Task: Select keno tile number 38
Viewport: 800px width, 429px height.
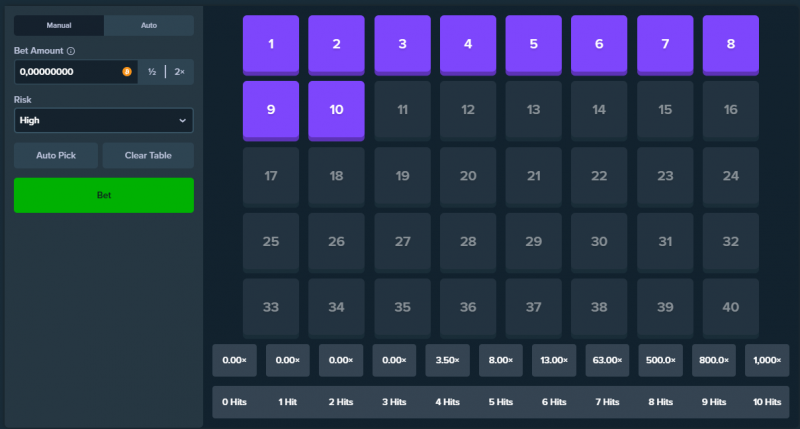Action: [599, 308]
